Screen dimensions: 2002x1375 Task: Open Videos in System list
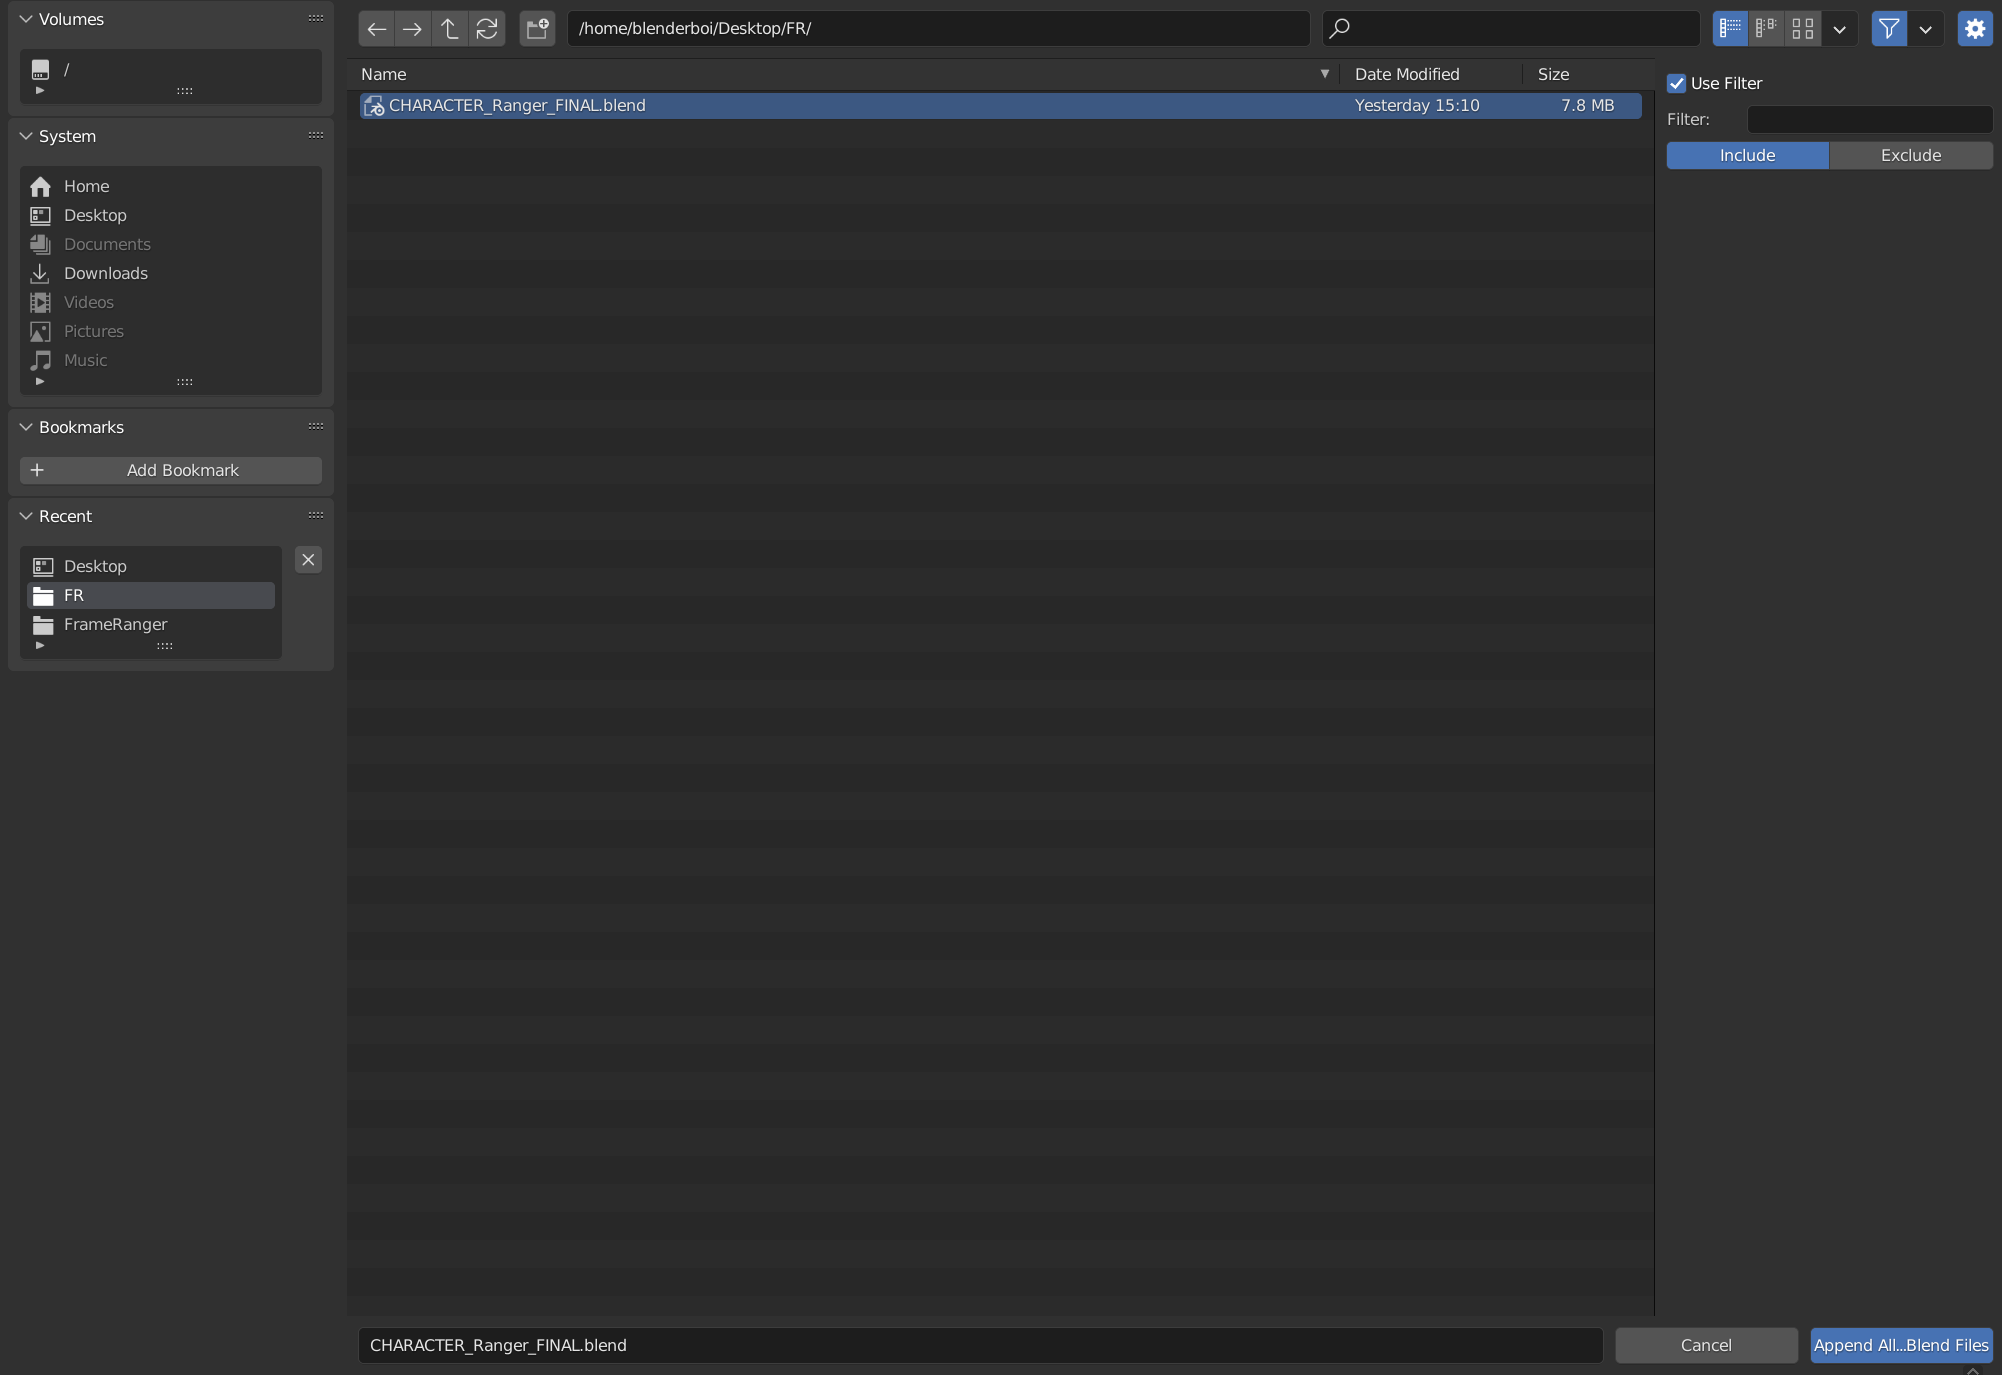pyautogui.click(x=171, y=302)
